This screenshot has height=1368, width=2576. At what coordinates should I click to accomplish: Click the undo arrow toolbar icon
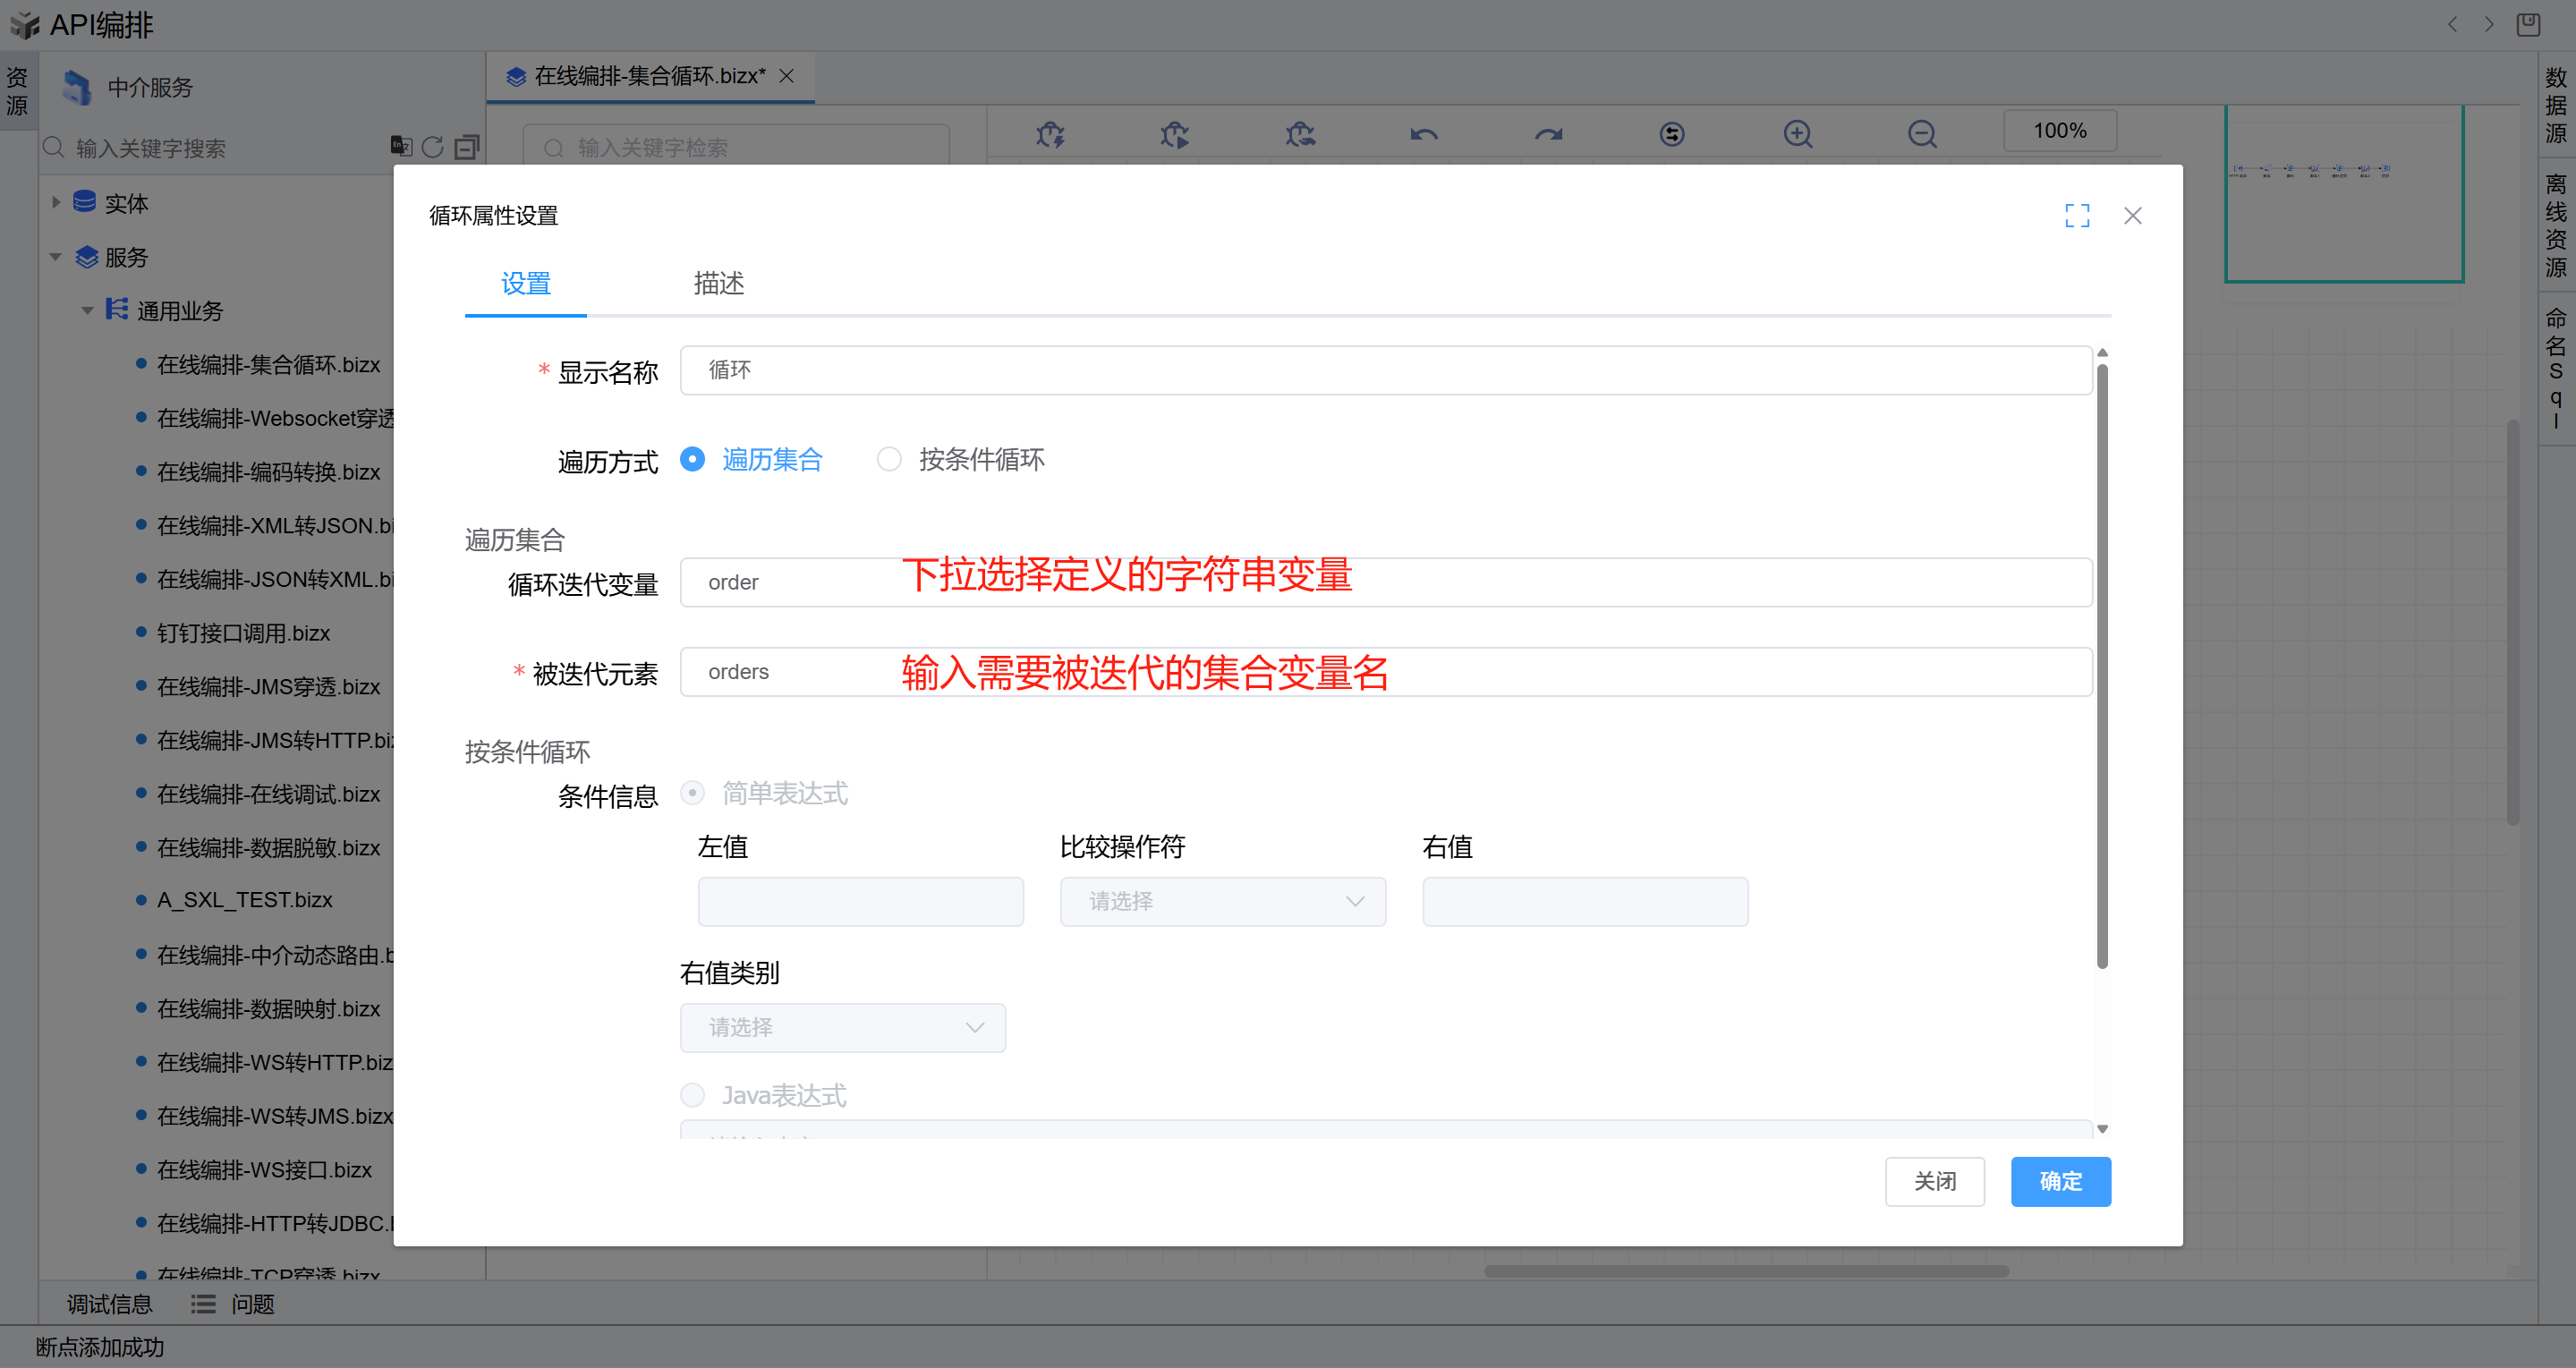[1424, 133]
